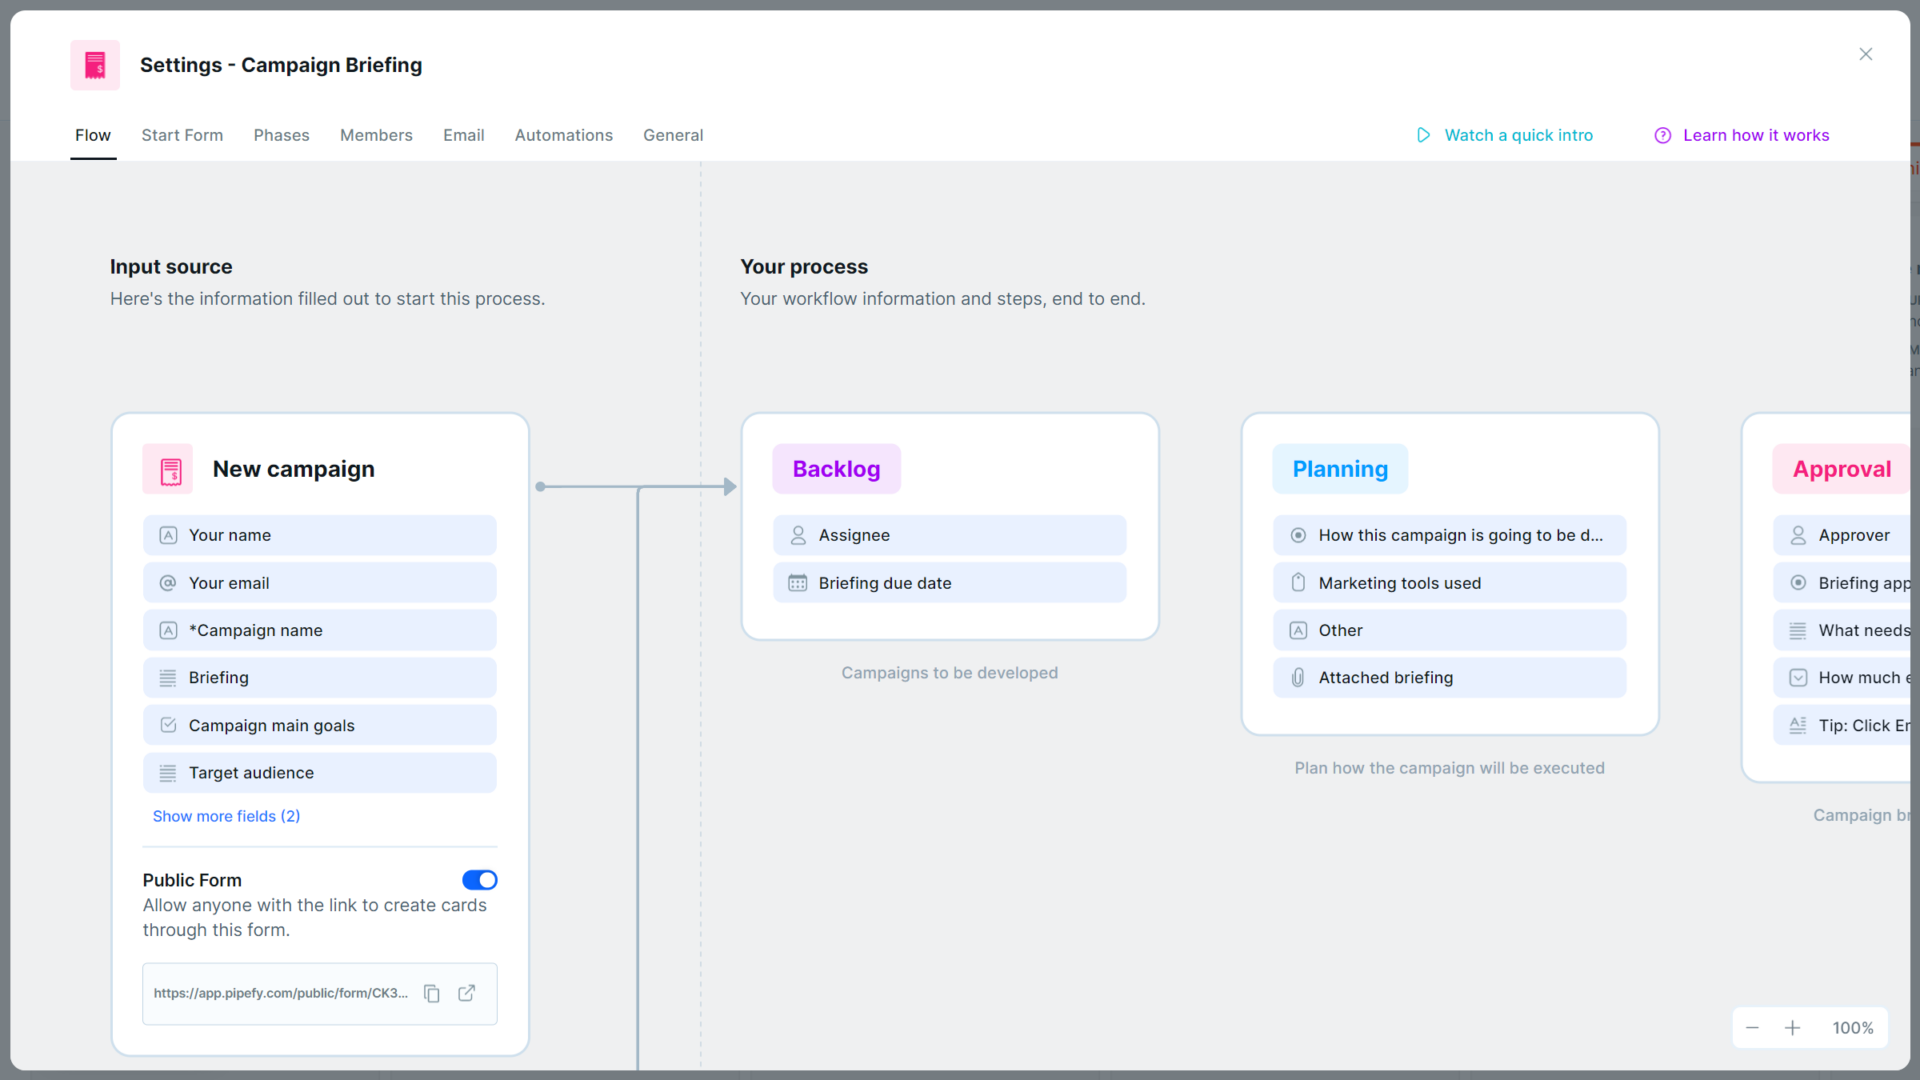This screenshot has width=1920, height=1080.
Task: Click the Attached briefing paperclip icon
Action: pos(1297,677)
